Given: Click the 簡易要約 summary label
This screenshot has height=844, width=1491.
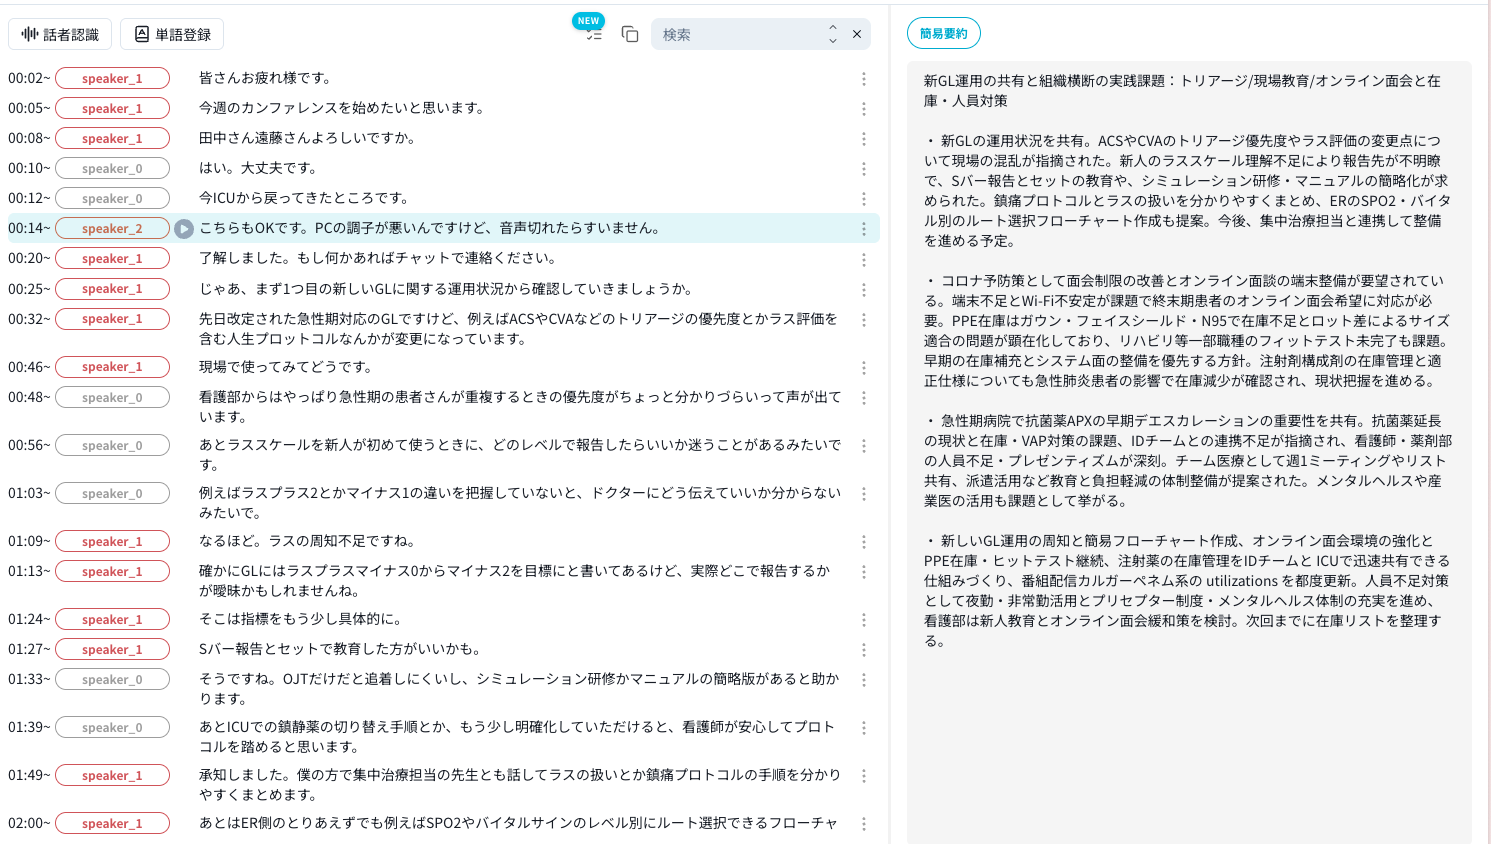Looking at the screenshot, I should pyautogui.click(x=942, y=33).
